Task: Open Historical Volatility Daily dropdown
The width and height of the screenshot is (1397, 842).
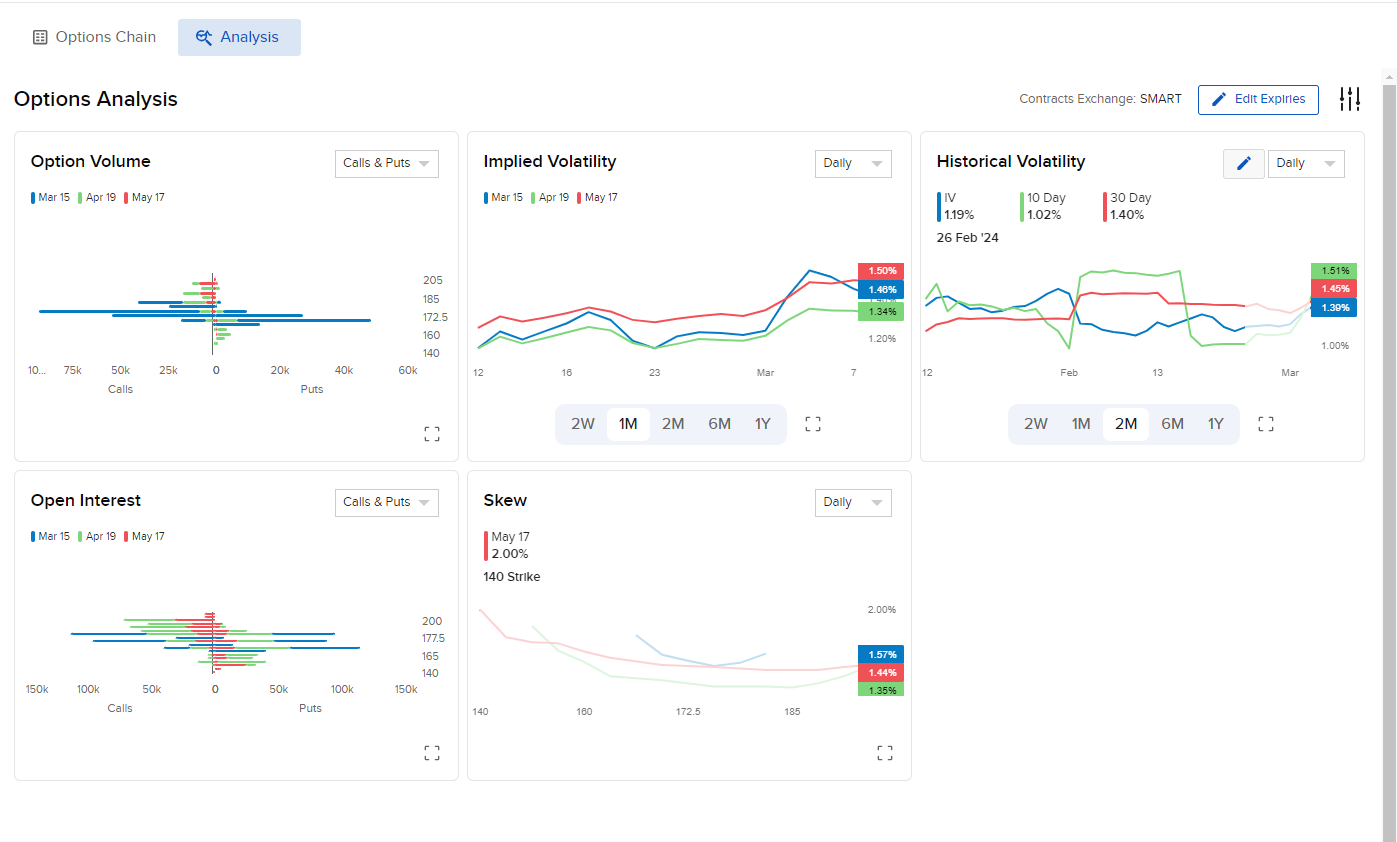Action: [1306, 163]
